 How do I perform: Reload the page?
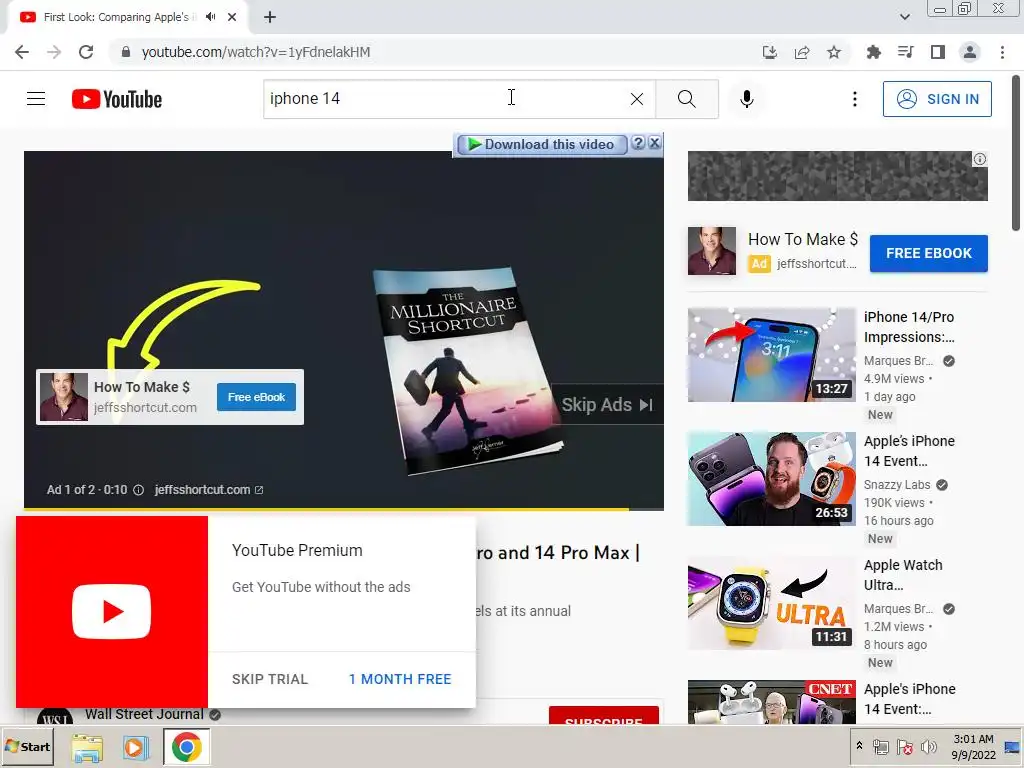86,52
